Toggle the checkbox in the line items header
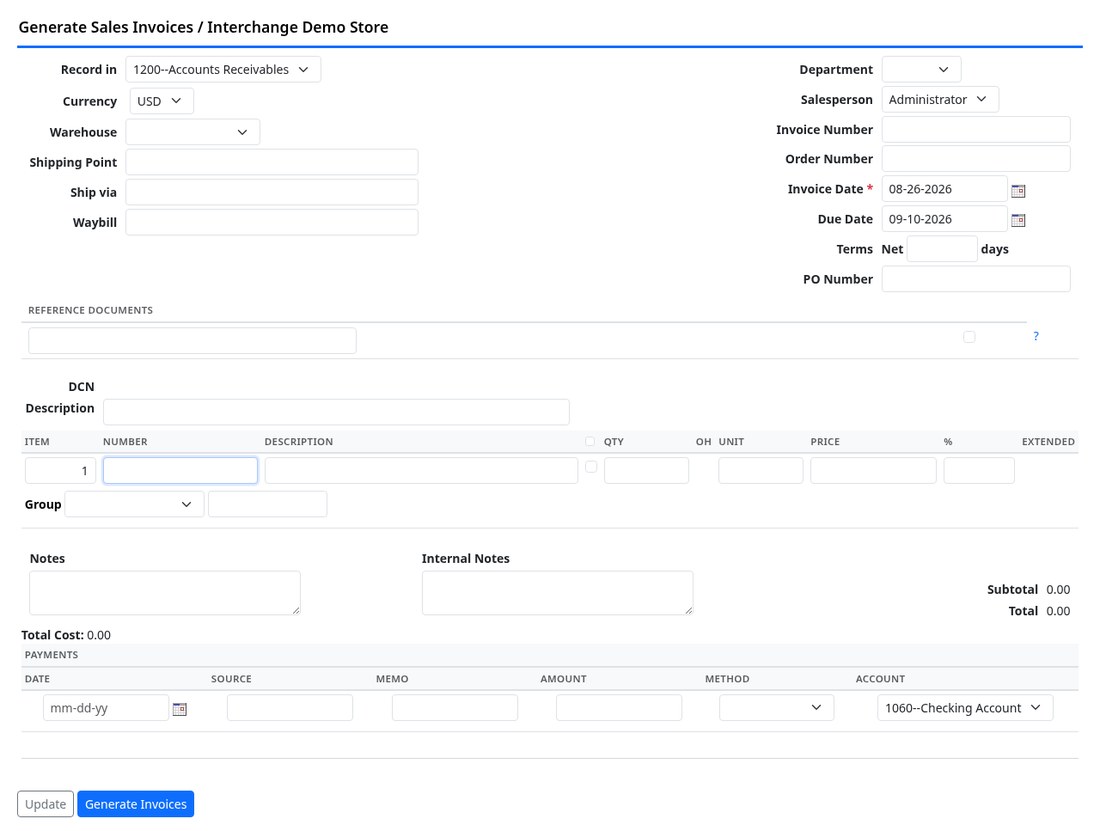The width and height of the screenshot is (1100, 831). [x=589, y=441]
